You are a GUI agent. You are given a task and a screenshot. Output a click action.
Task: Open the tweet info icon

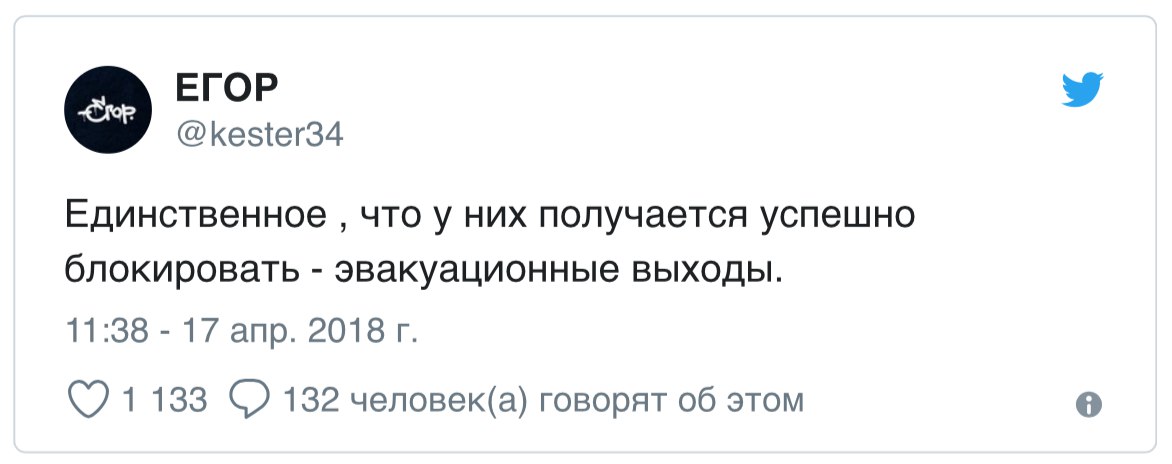[x=1087, y=404]
